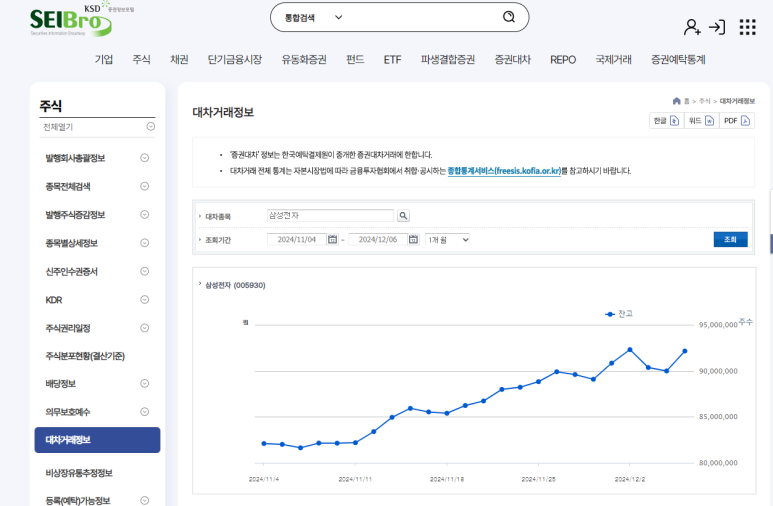Open the 단기금융시장 top menu
Screen dimensions: 773x506
click(x=235, y=60)
